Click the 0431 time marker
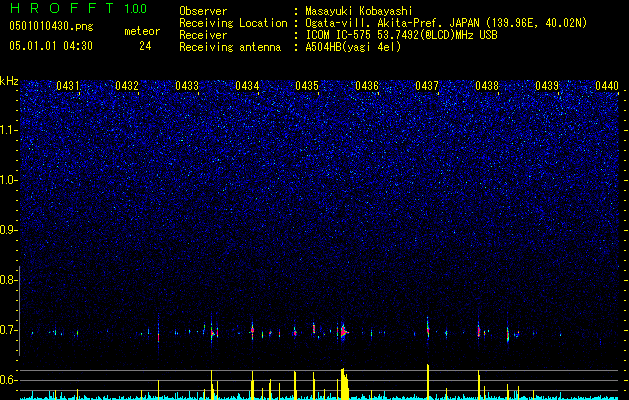Viewport: 629px width, 400px height. (68, 86)
